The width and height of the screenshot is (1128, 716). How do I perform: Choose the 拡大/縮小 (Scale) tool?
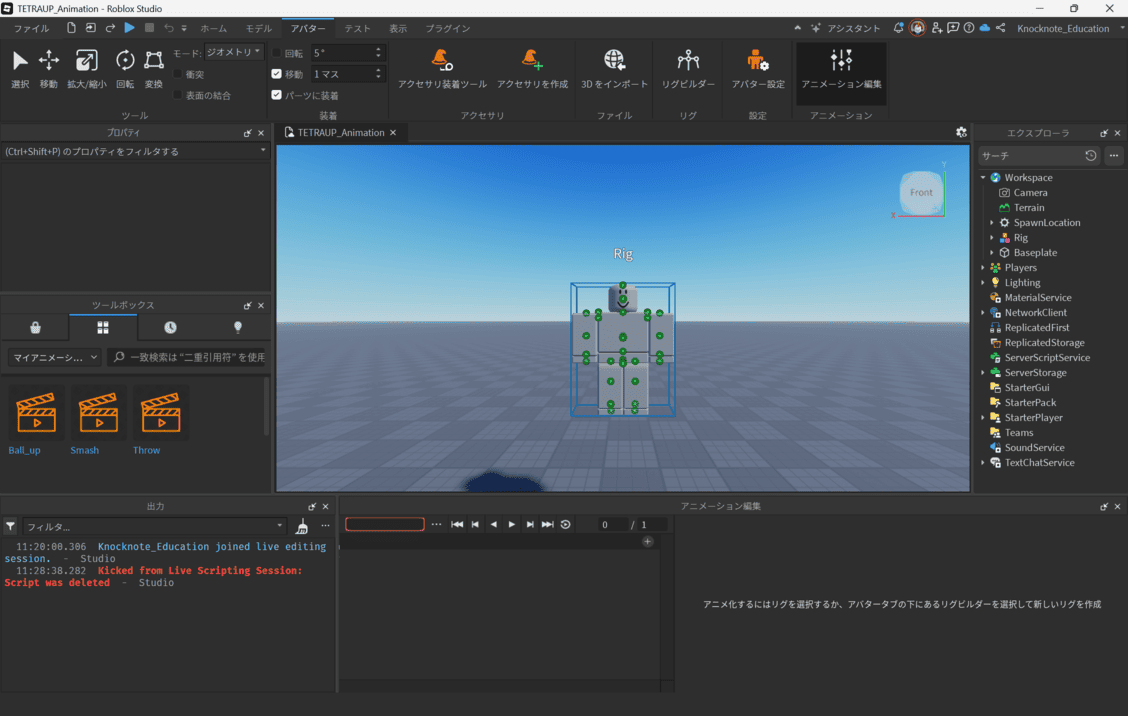[86, 69]
